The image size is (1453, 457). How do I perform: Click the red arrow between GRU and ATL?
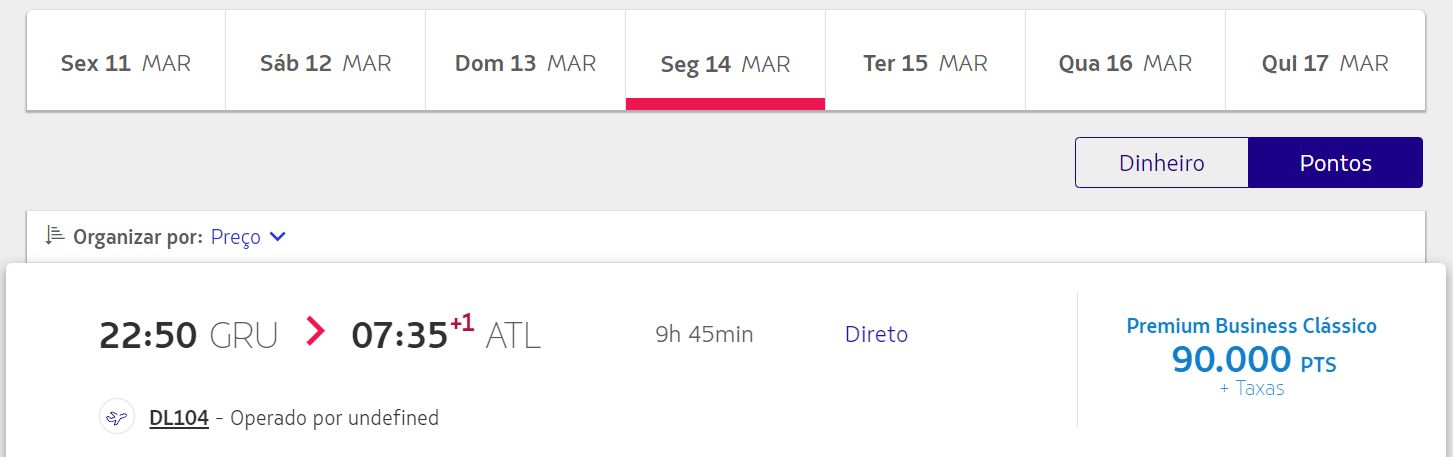click(x=316, y=331)
